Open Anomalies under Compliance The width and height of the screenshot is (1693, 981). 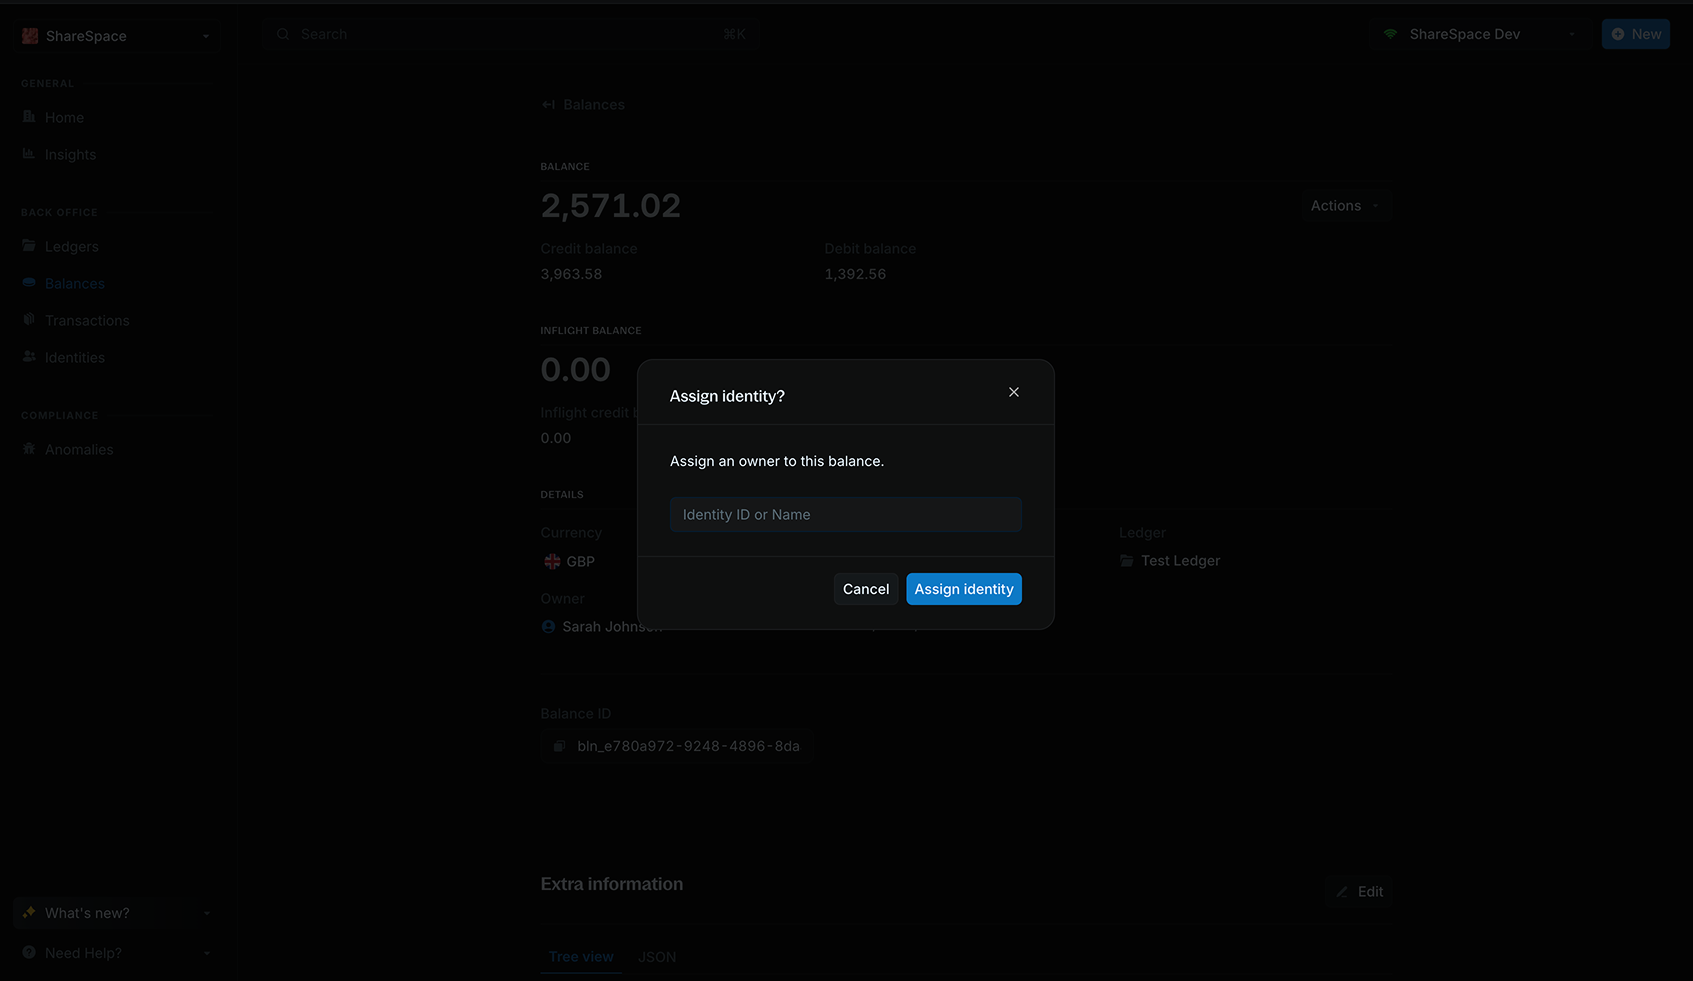point(78,449)
